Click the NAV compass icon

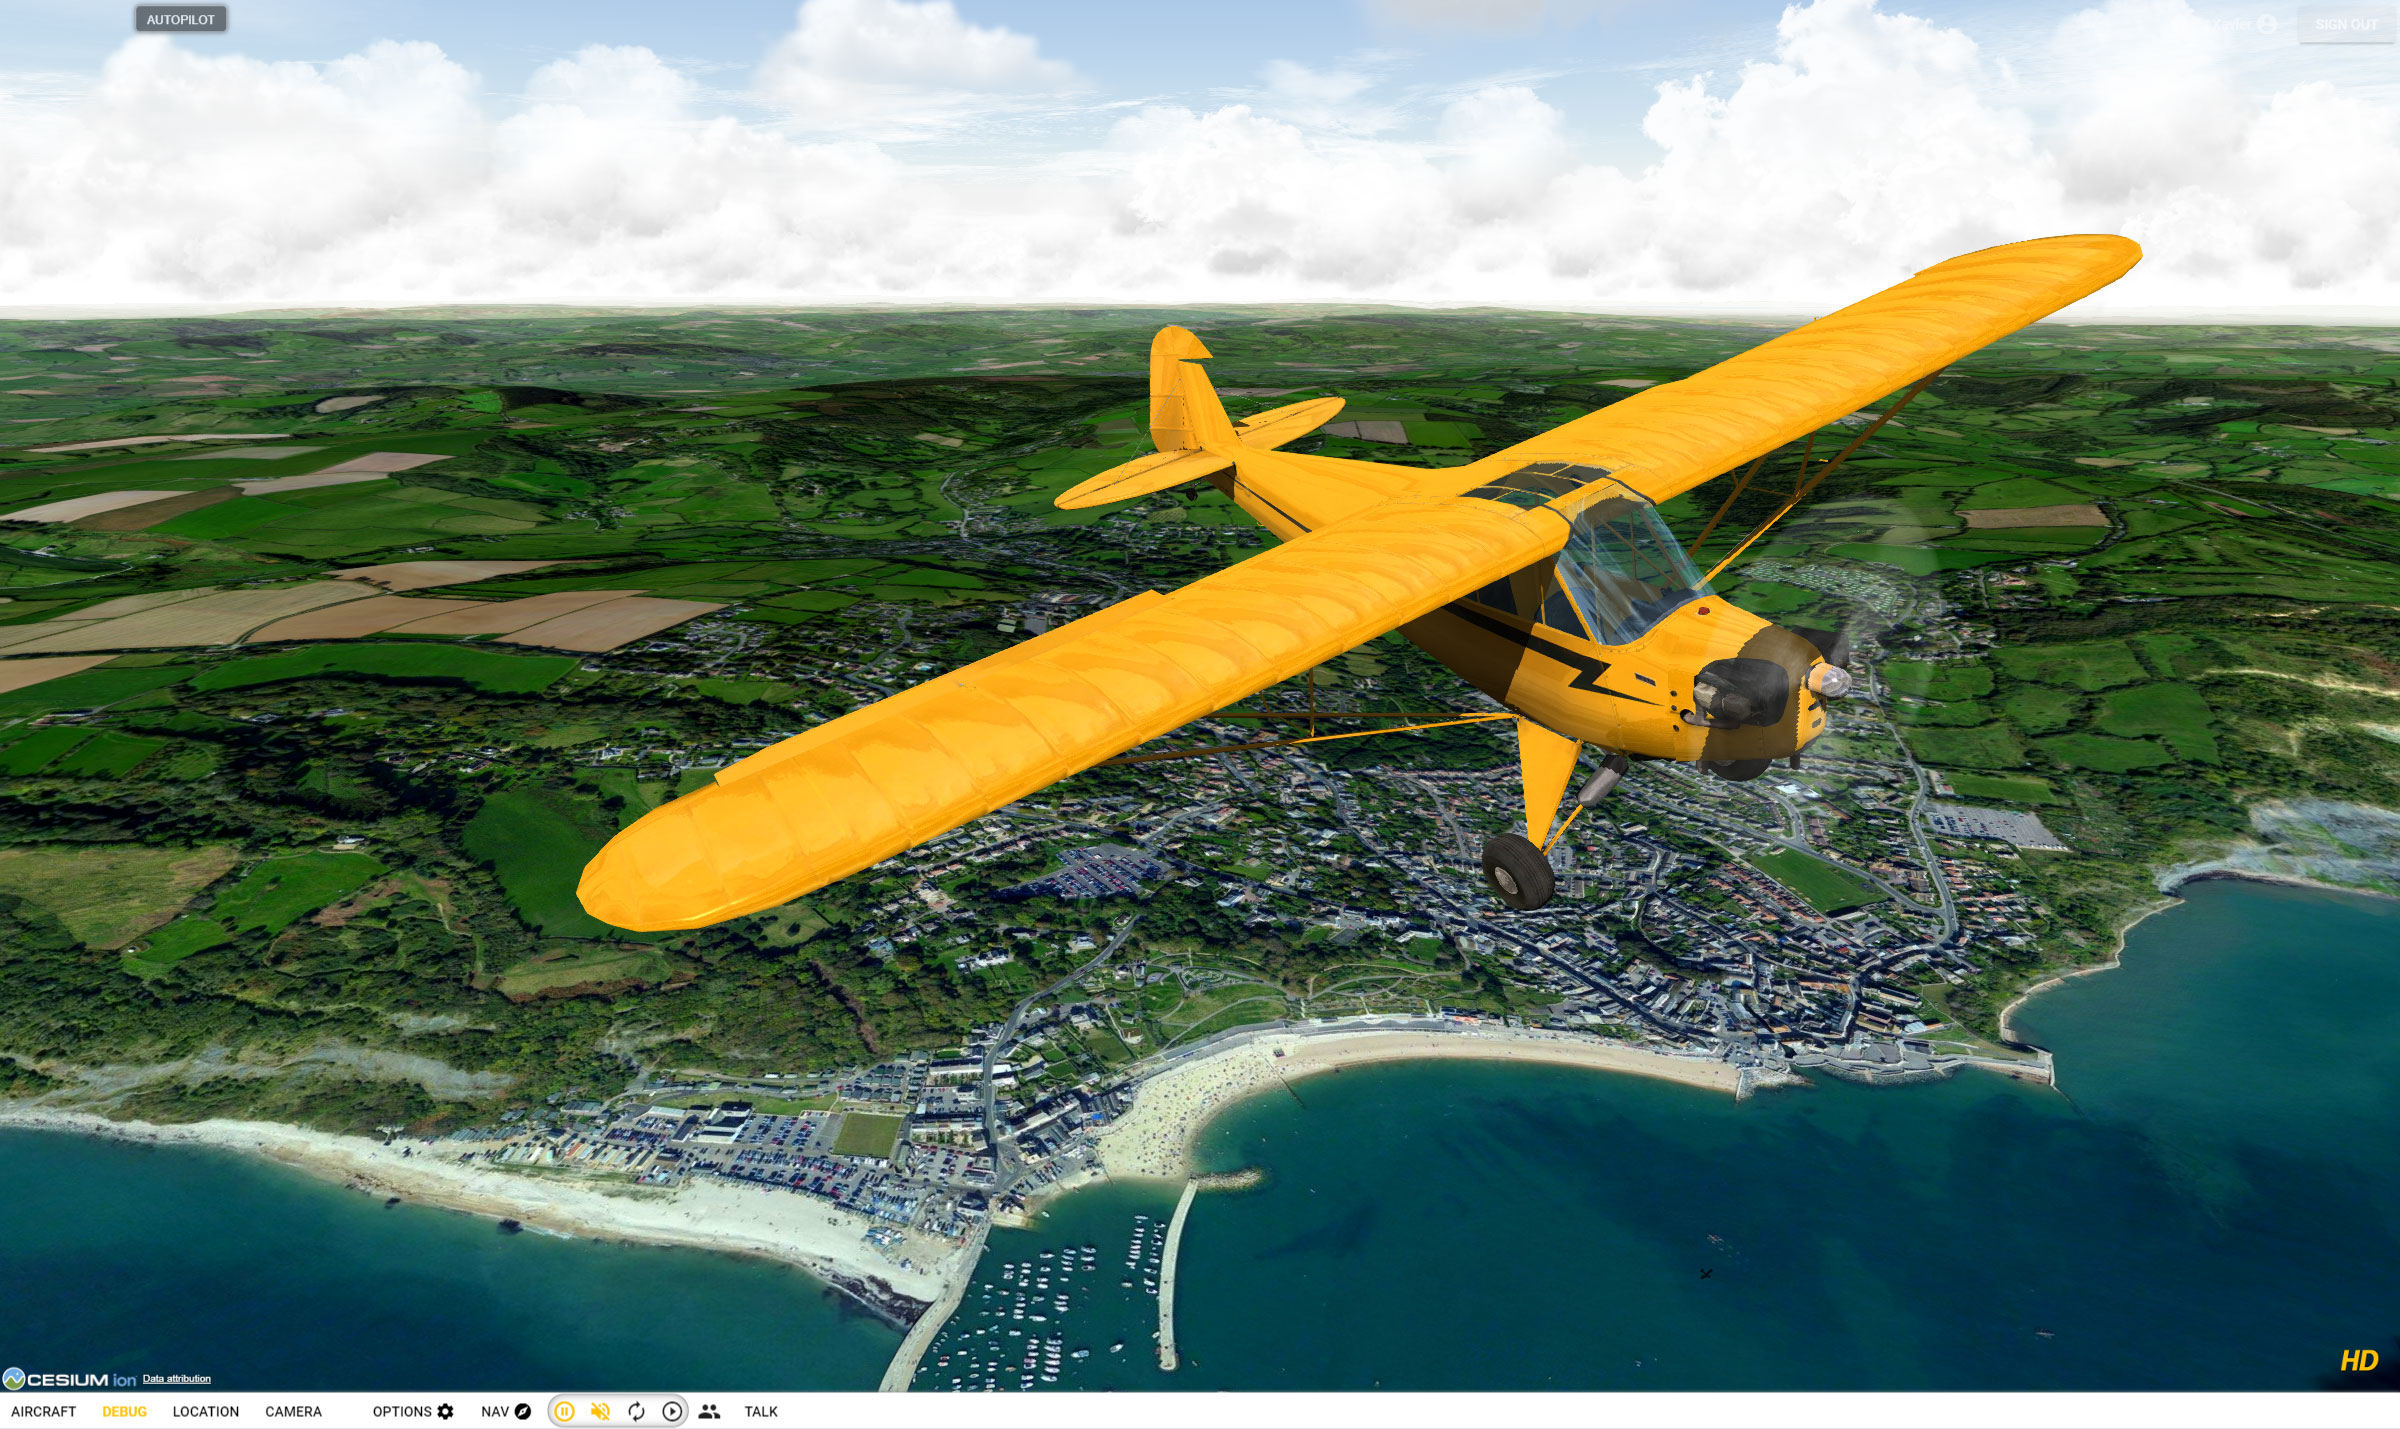tap(522, 1411)
